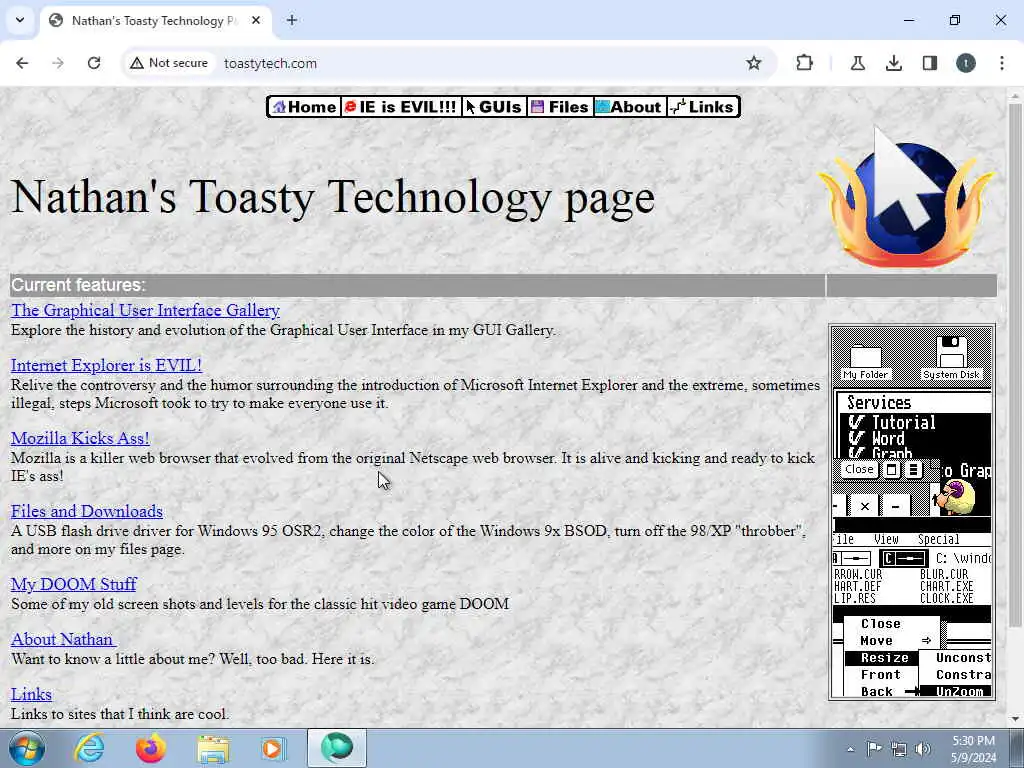Open Chrome Labs flask icon
Screen dimensions: 1024x768
pos(857,63)
